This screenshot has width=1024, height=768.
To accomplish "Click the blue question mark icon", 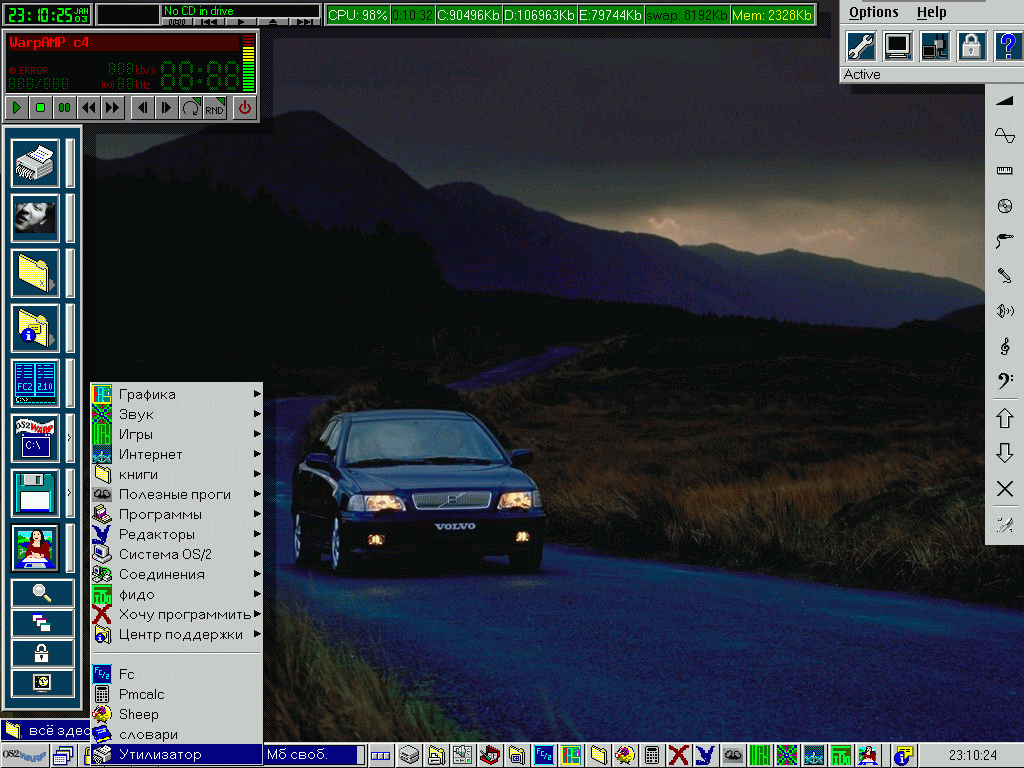I will click(1008, 46).
